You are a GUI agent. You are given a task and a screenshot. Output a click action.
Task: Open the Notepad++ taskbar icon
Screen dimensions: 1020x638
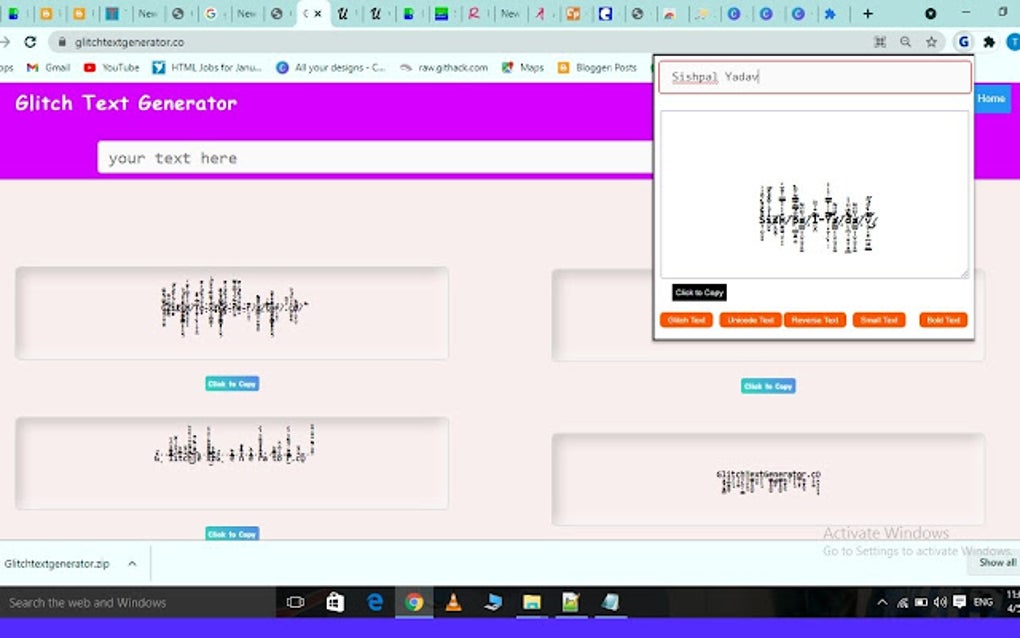(570, 602)
